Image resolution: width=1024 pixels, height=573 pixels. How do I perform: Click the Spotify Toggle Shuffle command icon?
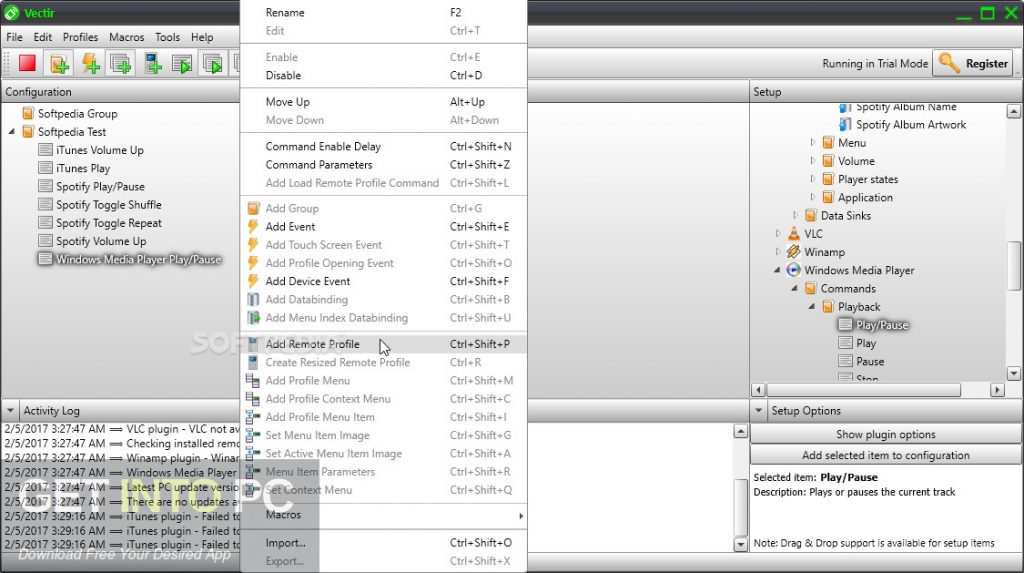pos(45,205)
